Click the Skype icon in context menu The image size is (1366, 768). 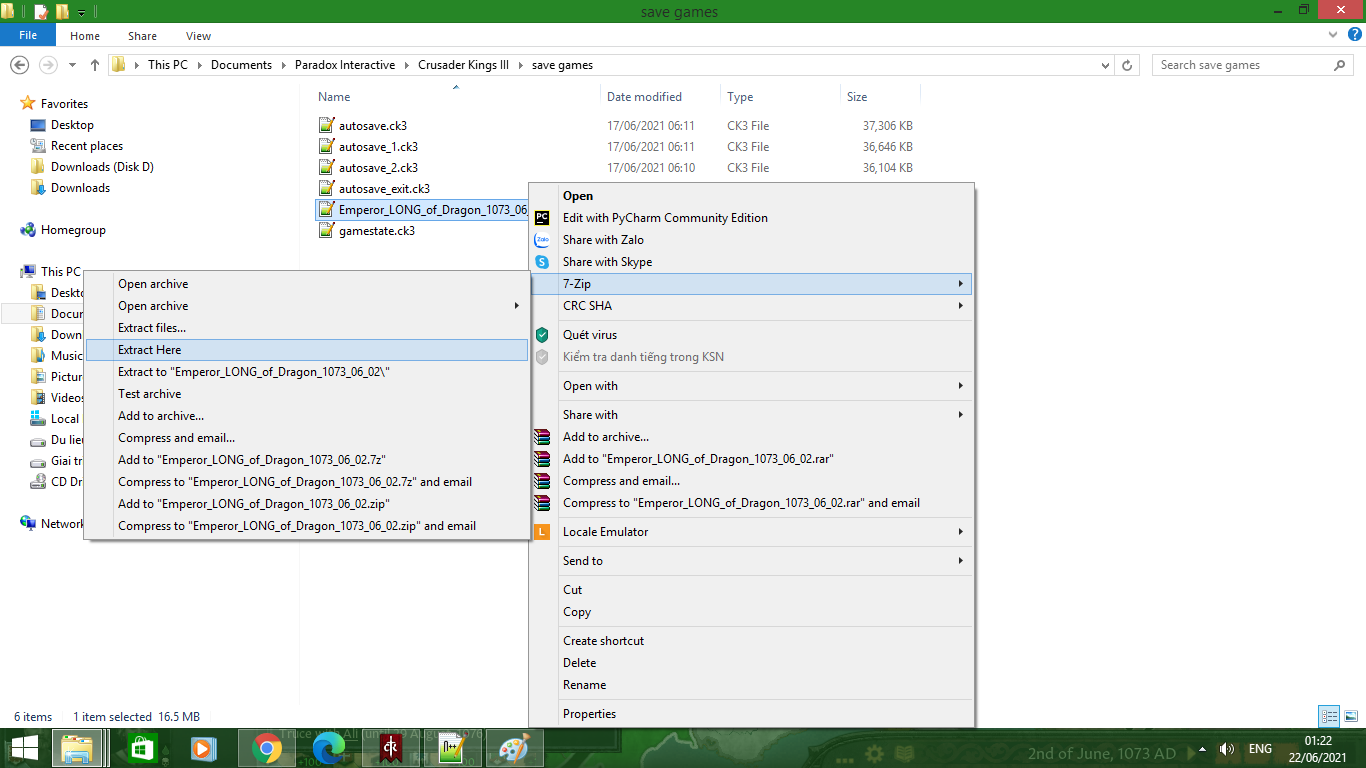pyautogui.click(x=542, y=262)
